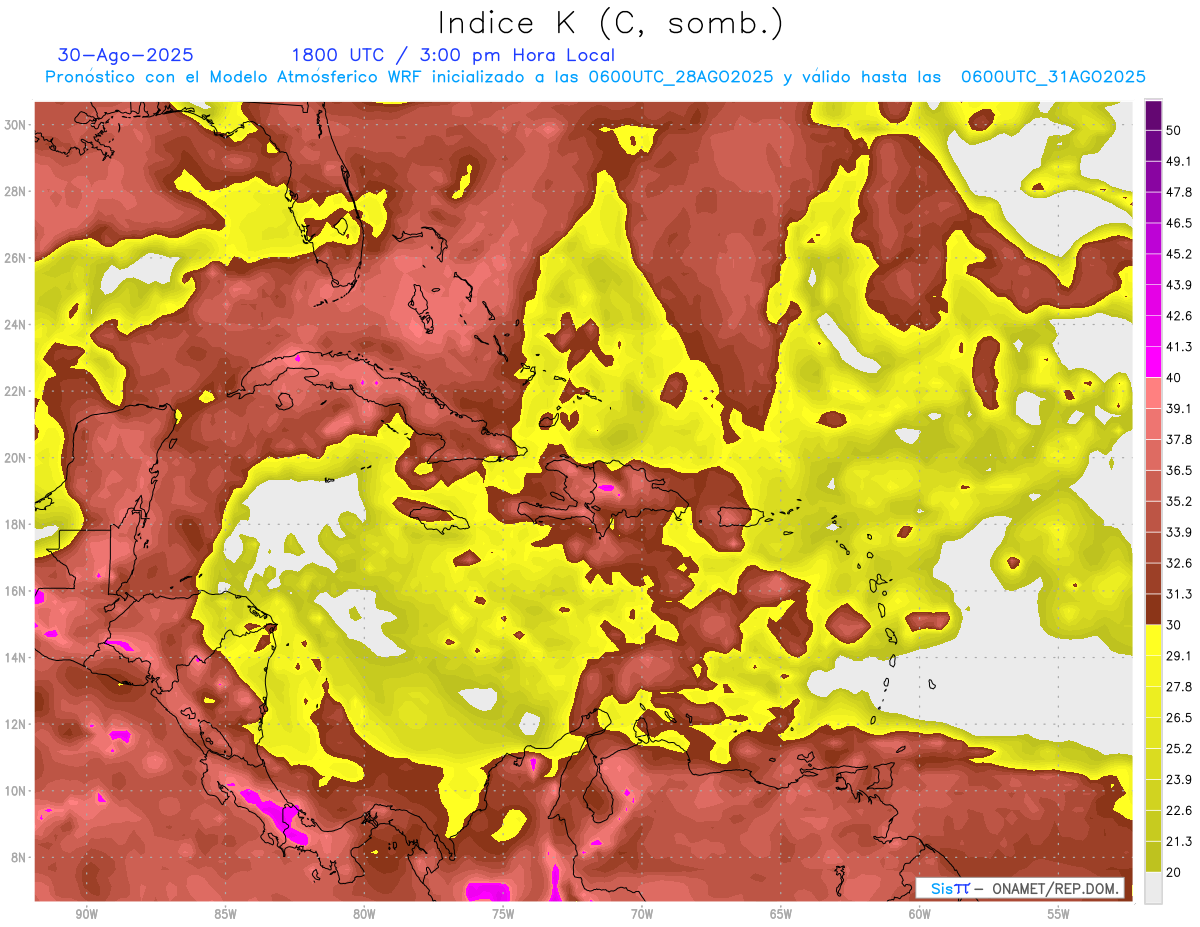The height and width of the screenshot is (927, 1200).
Task: Select the "27.8" colorbar value
Action: click(x=1178, y=687)
